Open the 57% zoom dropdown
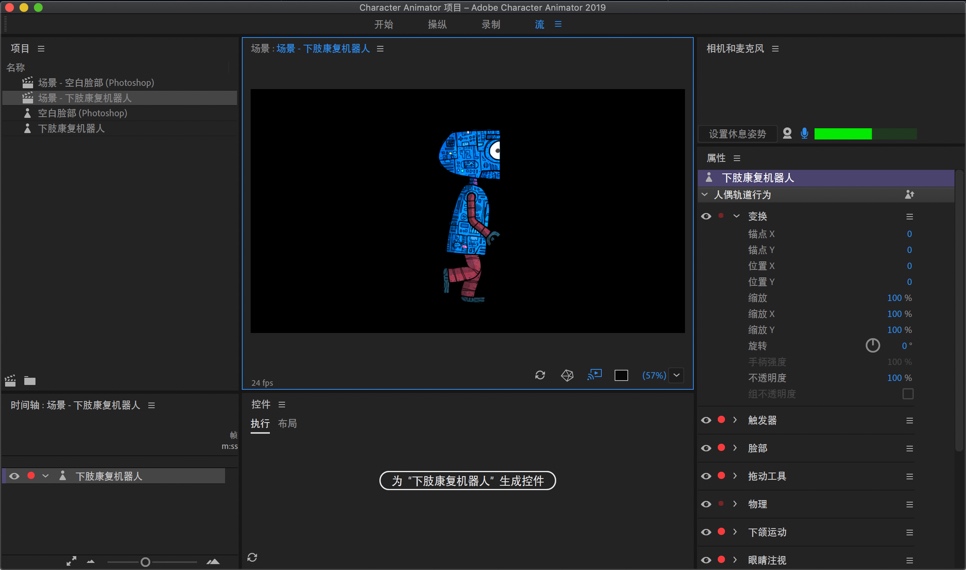The height and width of the screenshot is (570, 966). click(x=676, y=375)
